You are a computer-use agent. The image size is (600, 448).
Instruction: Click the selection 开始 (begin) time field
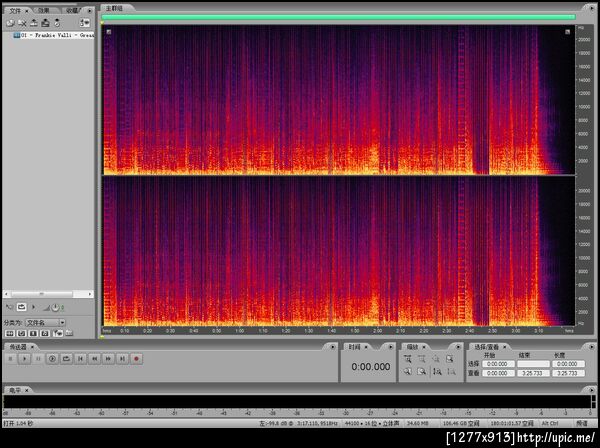tap(498, 364)
